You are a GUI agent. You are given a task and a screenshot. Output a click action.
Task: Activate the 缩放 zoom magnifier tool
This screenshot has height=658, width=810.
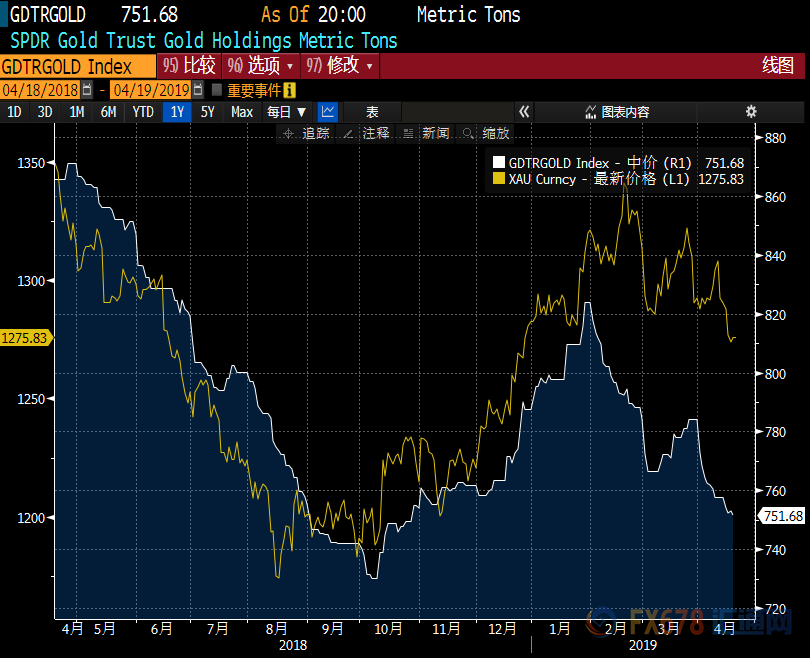pyautogui.click(x=486, y=134)
